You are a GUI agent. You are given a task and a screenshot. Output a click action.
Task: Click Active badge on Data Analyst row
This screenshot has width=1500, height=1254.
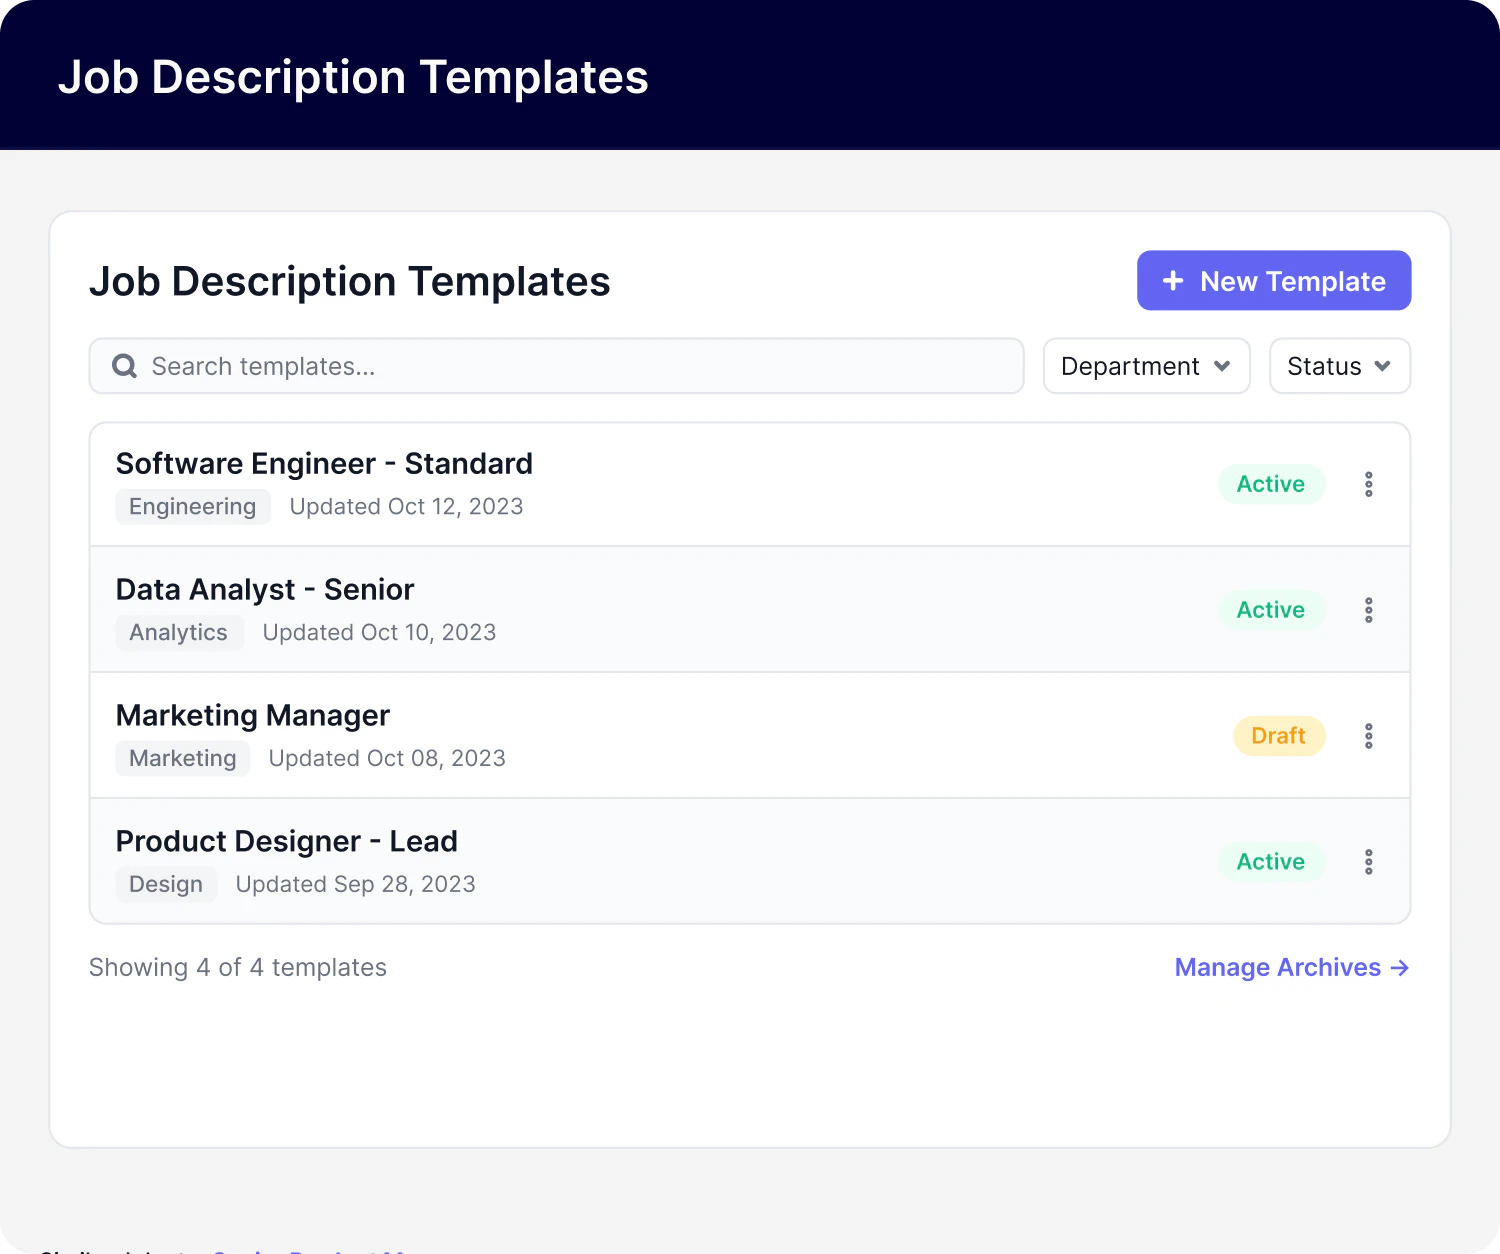click(x=1271, y=610)
